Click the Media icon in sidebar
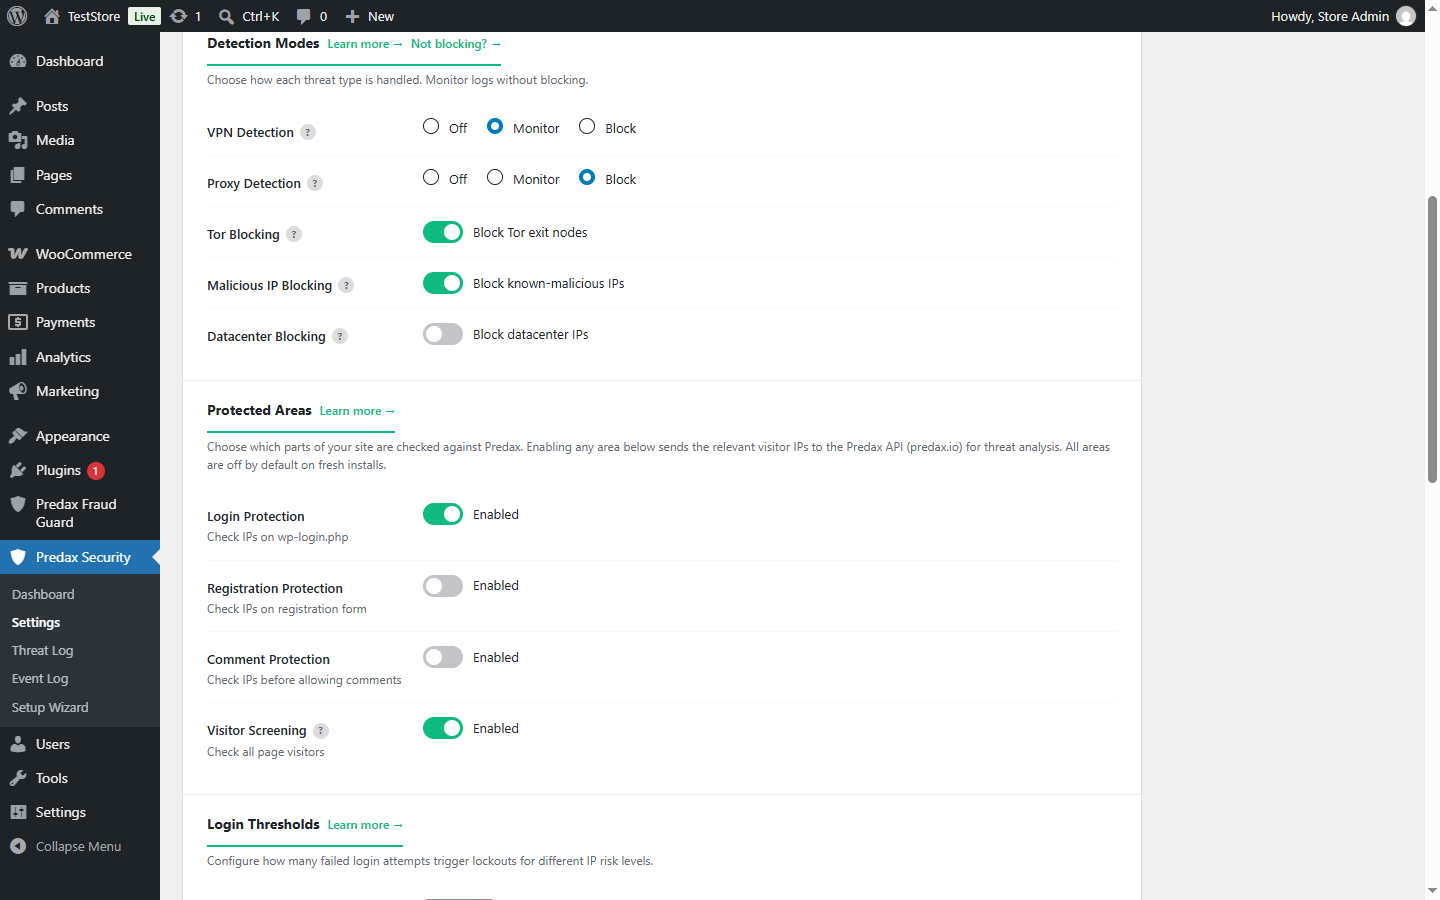Screen dimensions: 1440x900 [x=18, y=140]
